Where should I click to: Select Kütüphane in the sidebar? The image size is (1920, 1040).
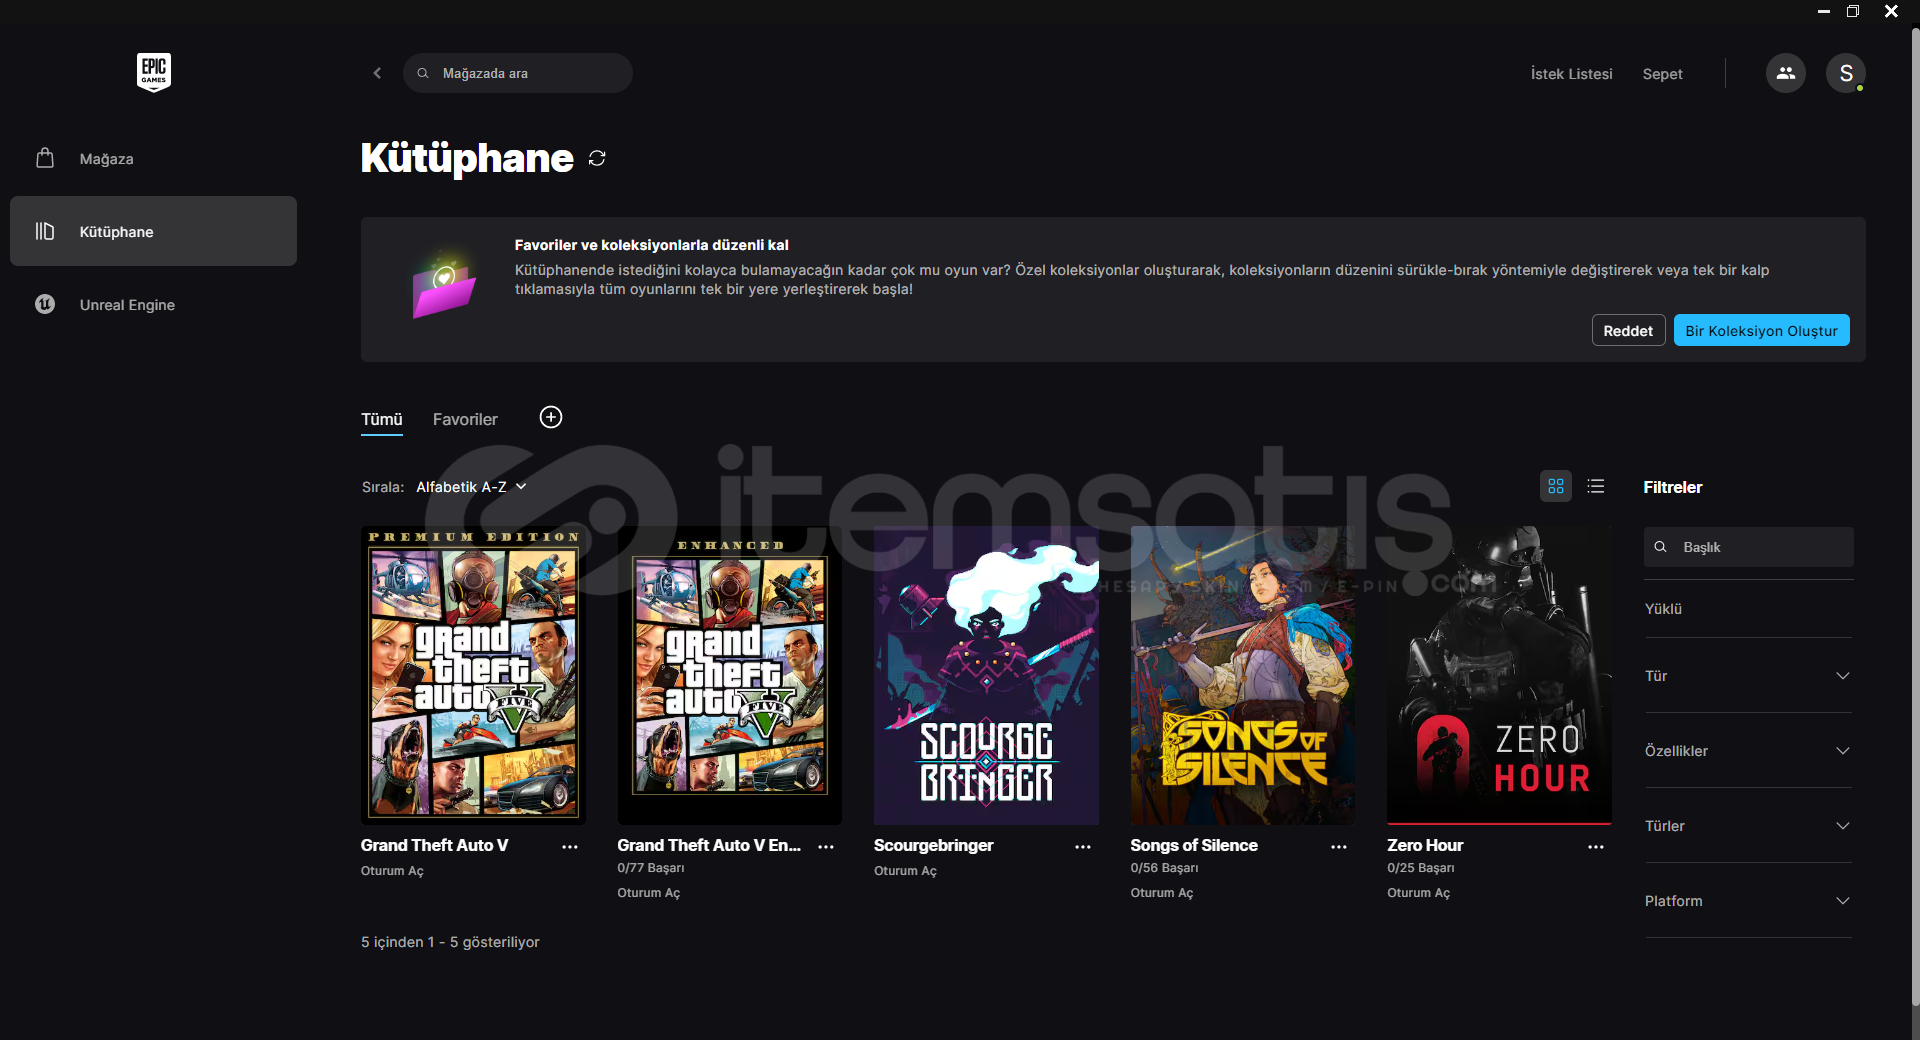tap(153, 231)
